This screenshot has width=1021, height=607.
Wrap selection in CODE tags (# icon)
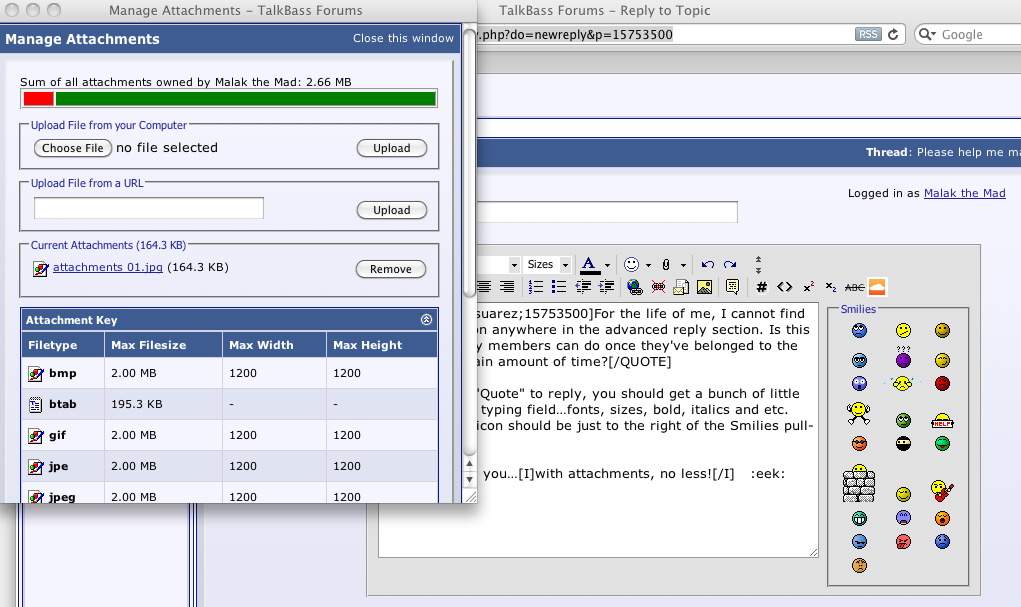[x=761, y=287]
